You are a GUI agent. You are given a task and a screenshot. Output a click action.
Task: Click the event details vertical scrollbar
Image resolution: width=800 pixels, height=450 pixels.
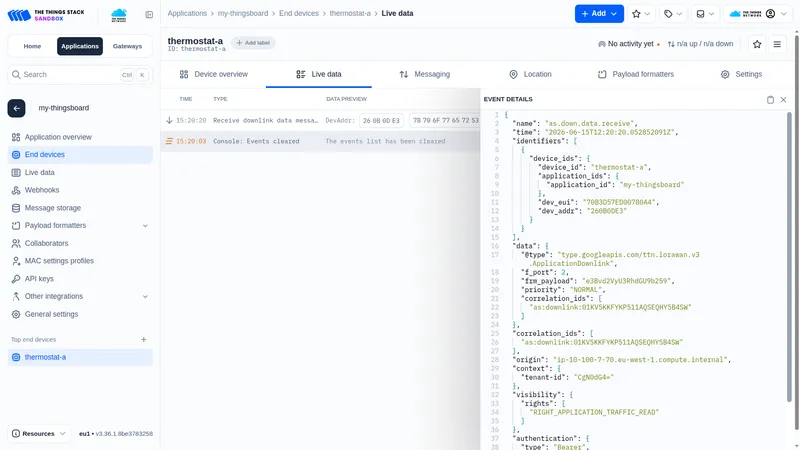[789, 255]
